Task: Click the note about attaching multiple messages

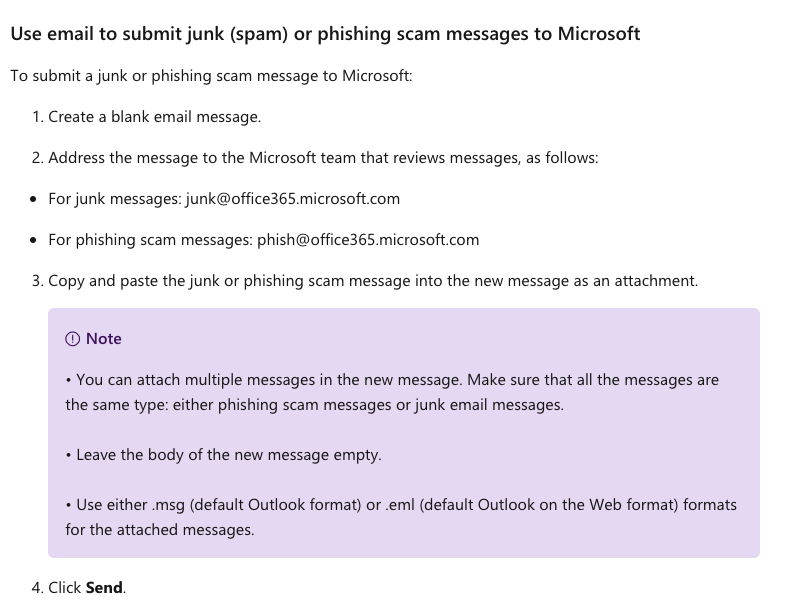Action: coord(392,392)
